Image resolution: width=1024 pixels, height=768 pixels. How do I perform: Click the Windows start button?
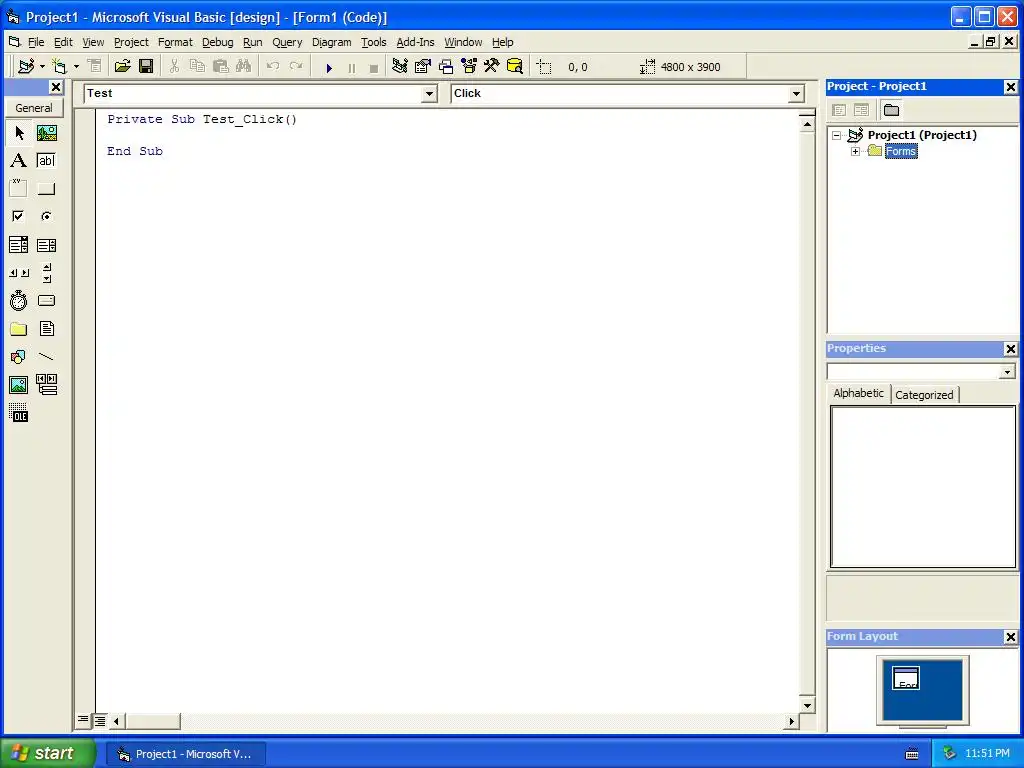coord(48,753)
